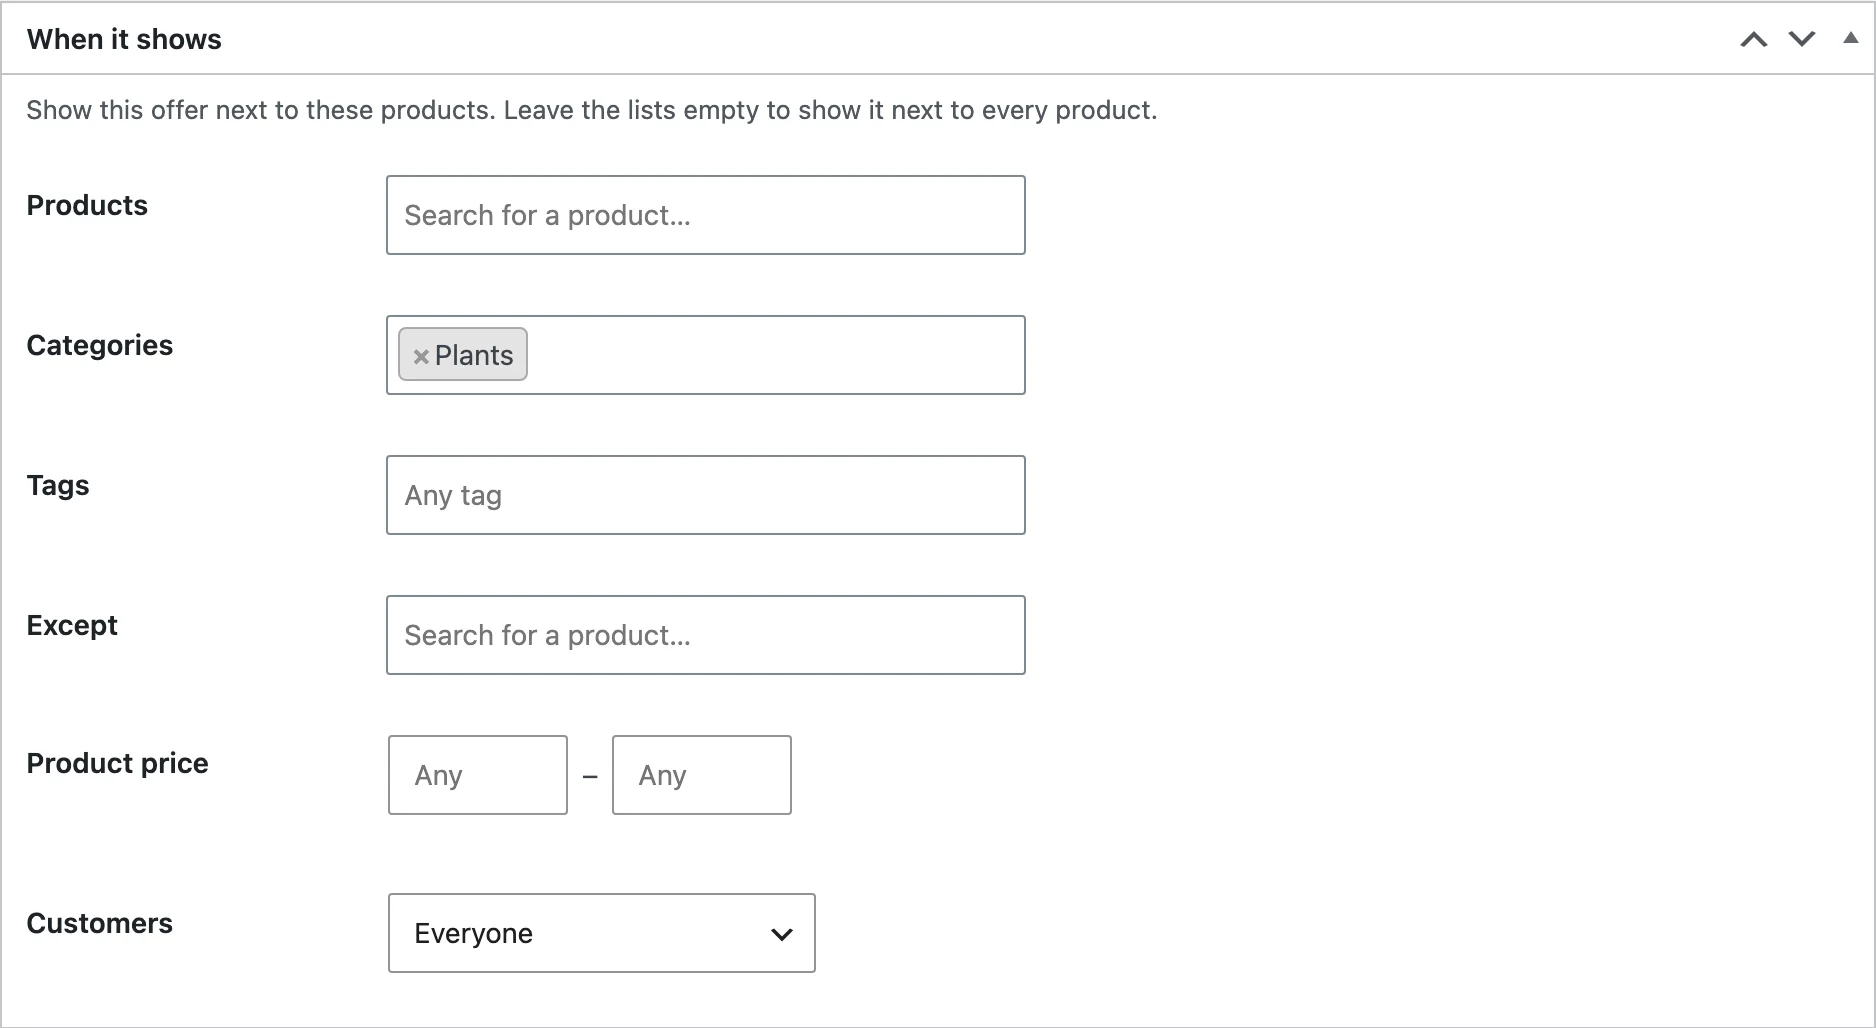Click the Customers label
The image size is (1876, 1028).
click(x=100, y=923)
